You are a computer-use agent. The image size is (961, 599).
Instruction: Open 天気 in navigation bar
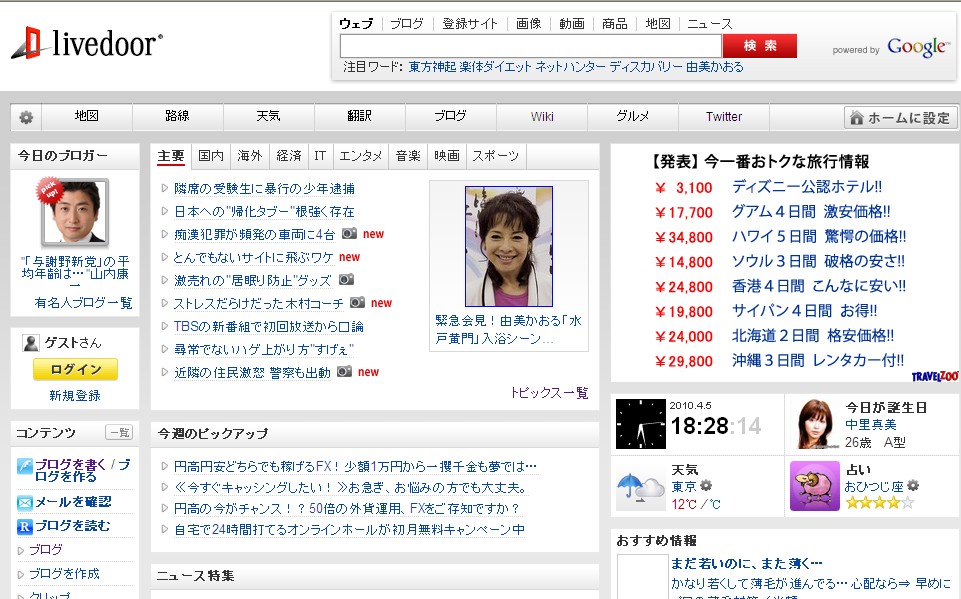(268, 116)
